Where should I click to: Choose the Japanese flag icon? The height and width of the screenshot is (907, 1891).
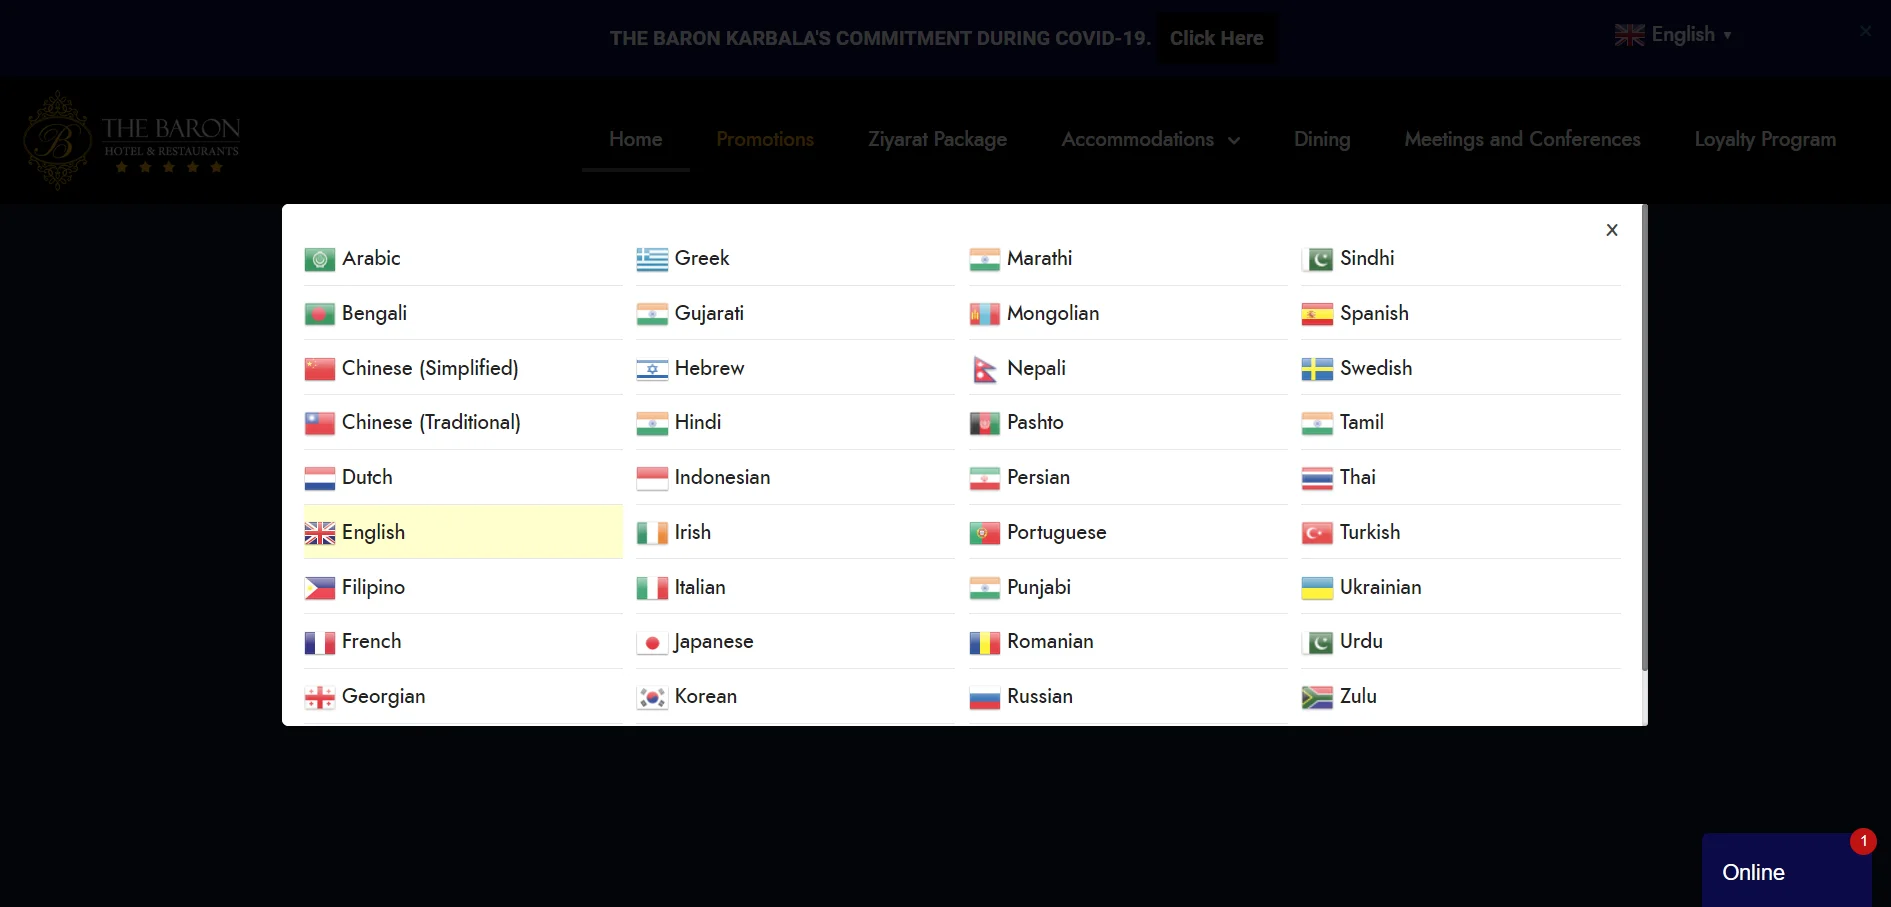[x=652, y=643]
